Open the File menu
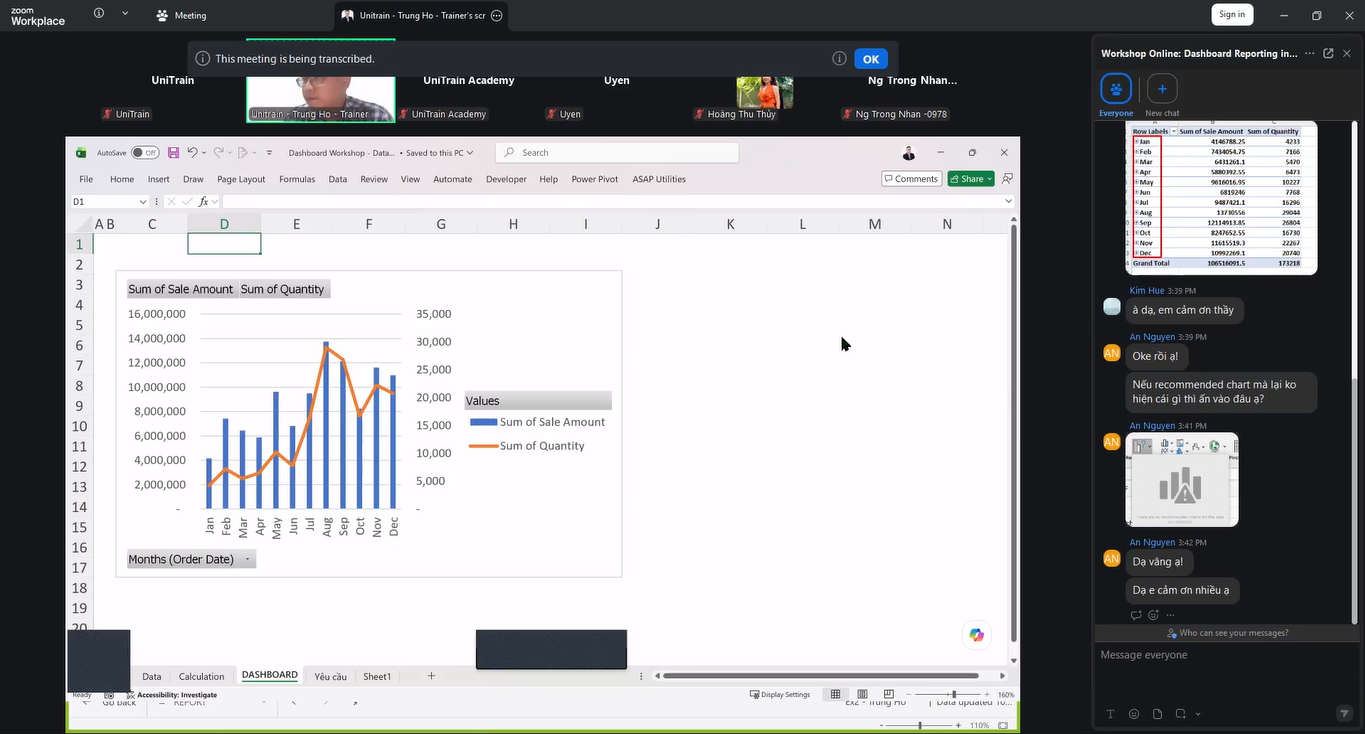 tap(86, 179)
